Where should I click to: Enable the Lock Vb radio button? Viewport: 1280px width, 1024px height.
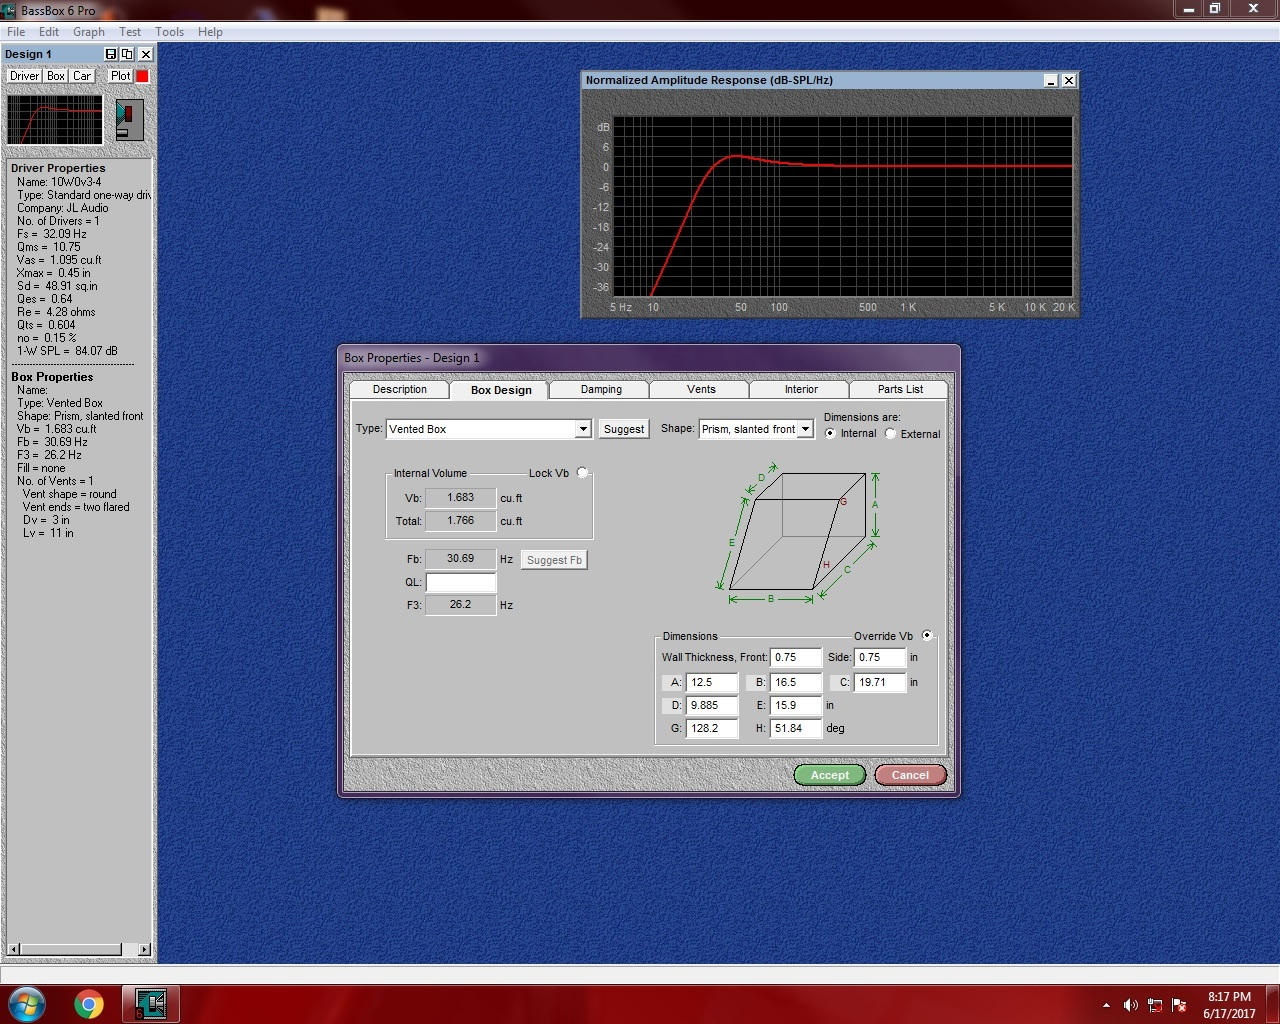pos(582,473)
